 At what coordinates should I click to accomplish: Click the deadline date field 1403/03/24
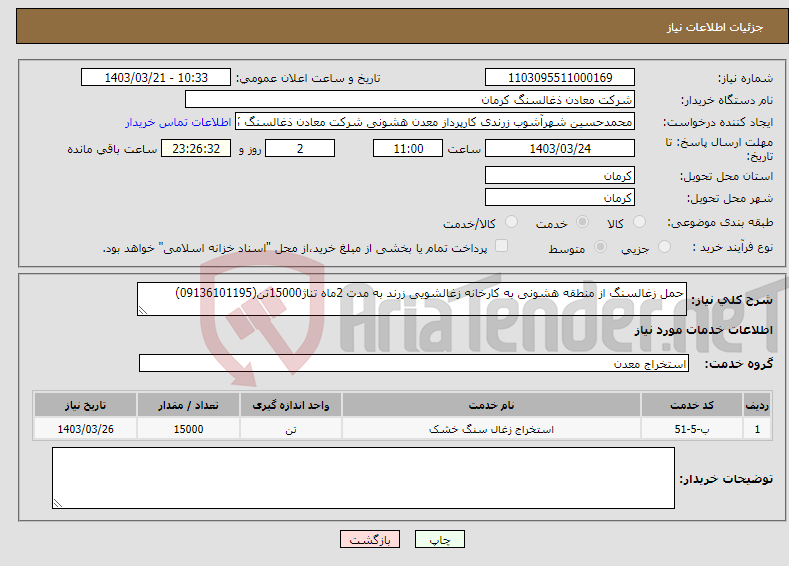[560, 148]
